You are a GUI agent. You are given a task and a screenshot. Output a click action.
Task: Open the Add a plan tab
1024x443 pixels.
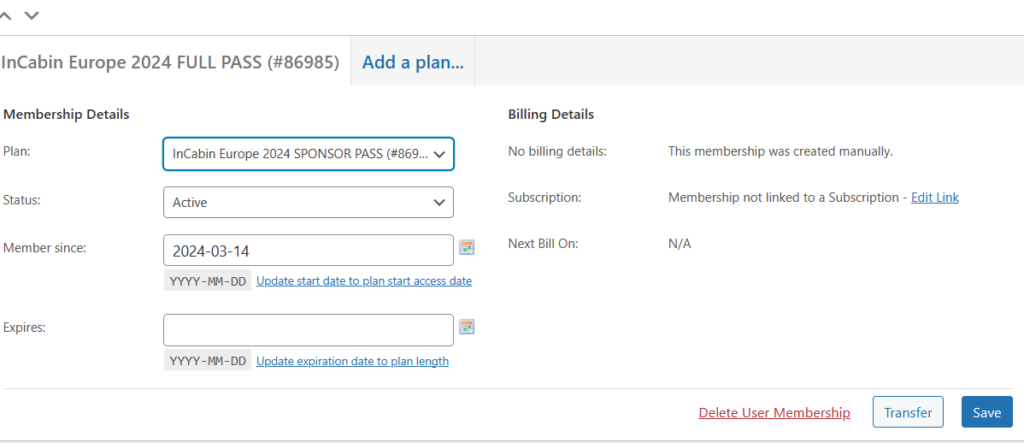coord(412,62)
